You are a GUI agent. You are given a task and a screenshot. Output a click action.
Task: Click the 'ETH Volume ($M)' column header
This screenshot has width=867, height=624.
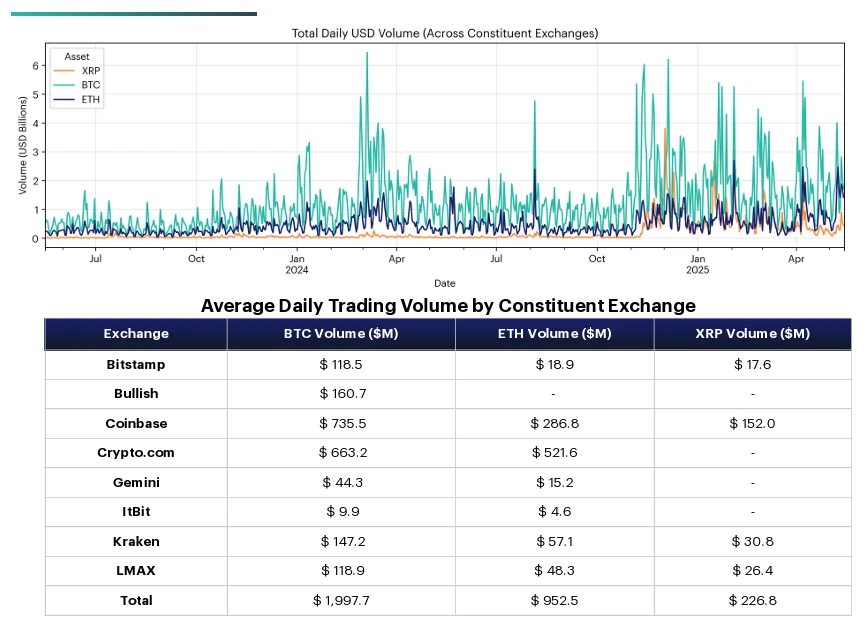[x=554, y=334]
